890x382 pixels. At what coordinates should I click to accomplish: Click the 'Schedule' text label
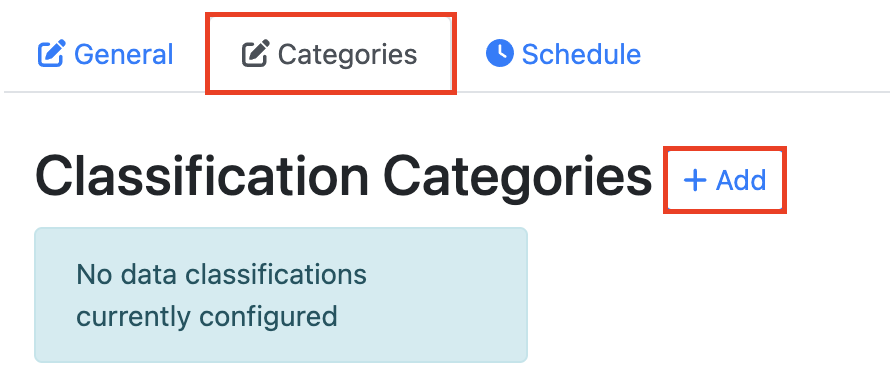tap(581, 54)
